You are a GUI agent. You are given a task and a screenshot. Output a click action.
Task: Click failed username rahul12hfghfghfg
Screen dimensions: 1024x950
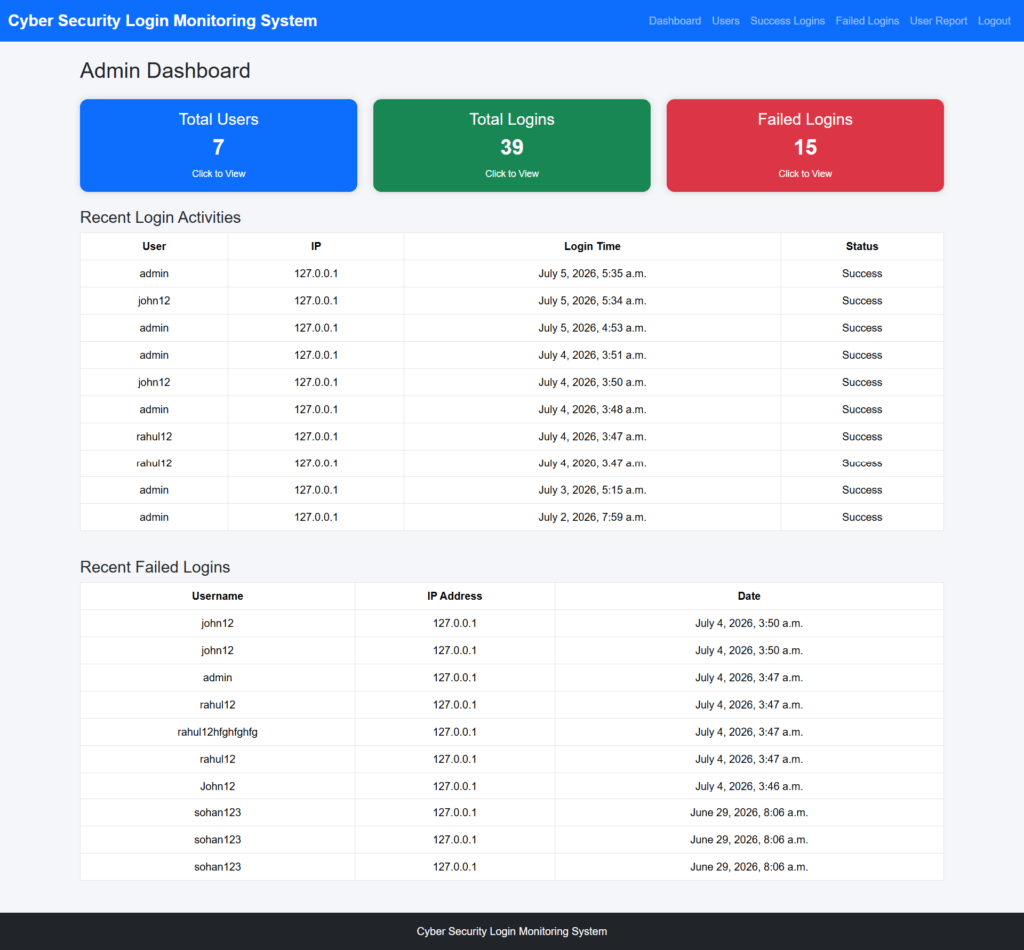tap(217, 732)
